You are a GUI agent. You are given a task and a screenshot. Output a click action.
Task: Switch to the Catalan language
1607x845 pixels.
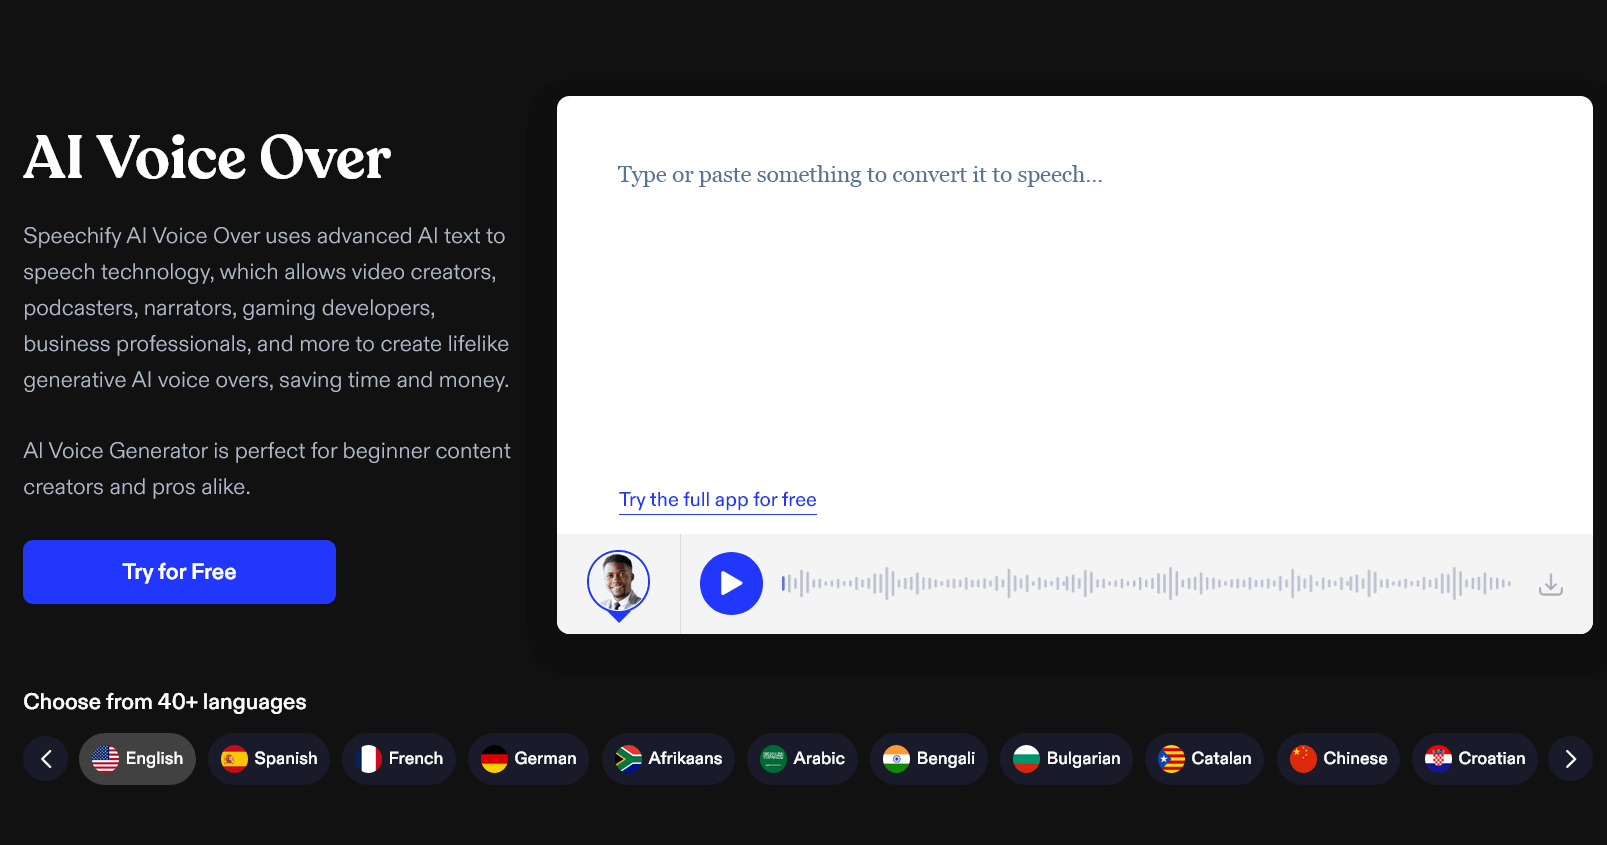1204,759
